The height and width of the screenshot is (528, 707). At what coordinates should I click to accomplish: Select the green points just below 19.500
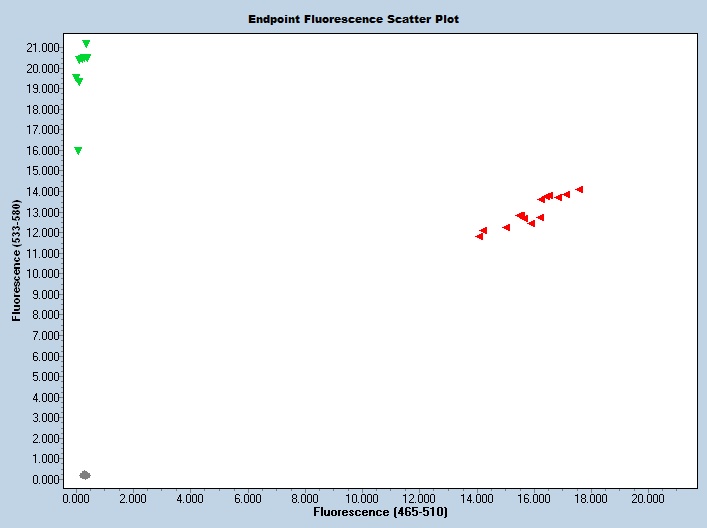pyautogui.click(x=77, y=79)
